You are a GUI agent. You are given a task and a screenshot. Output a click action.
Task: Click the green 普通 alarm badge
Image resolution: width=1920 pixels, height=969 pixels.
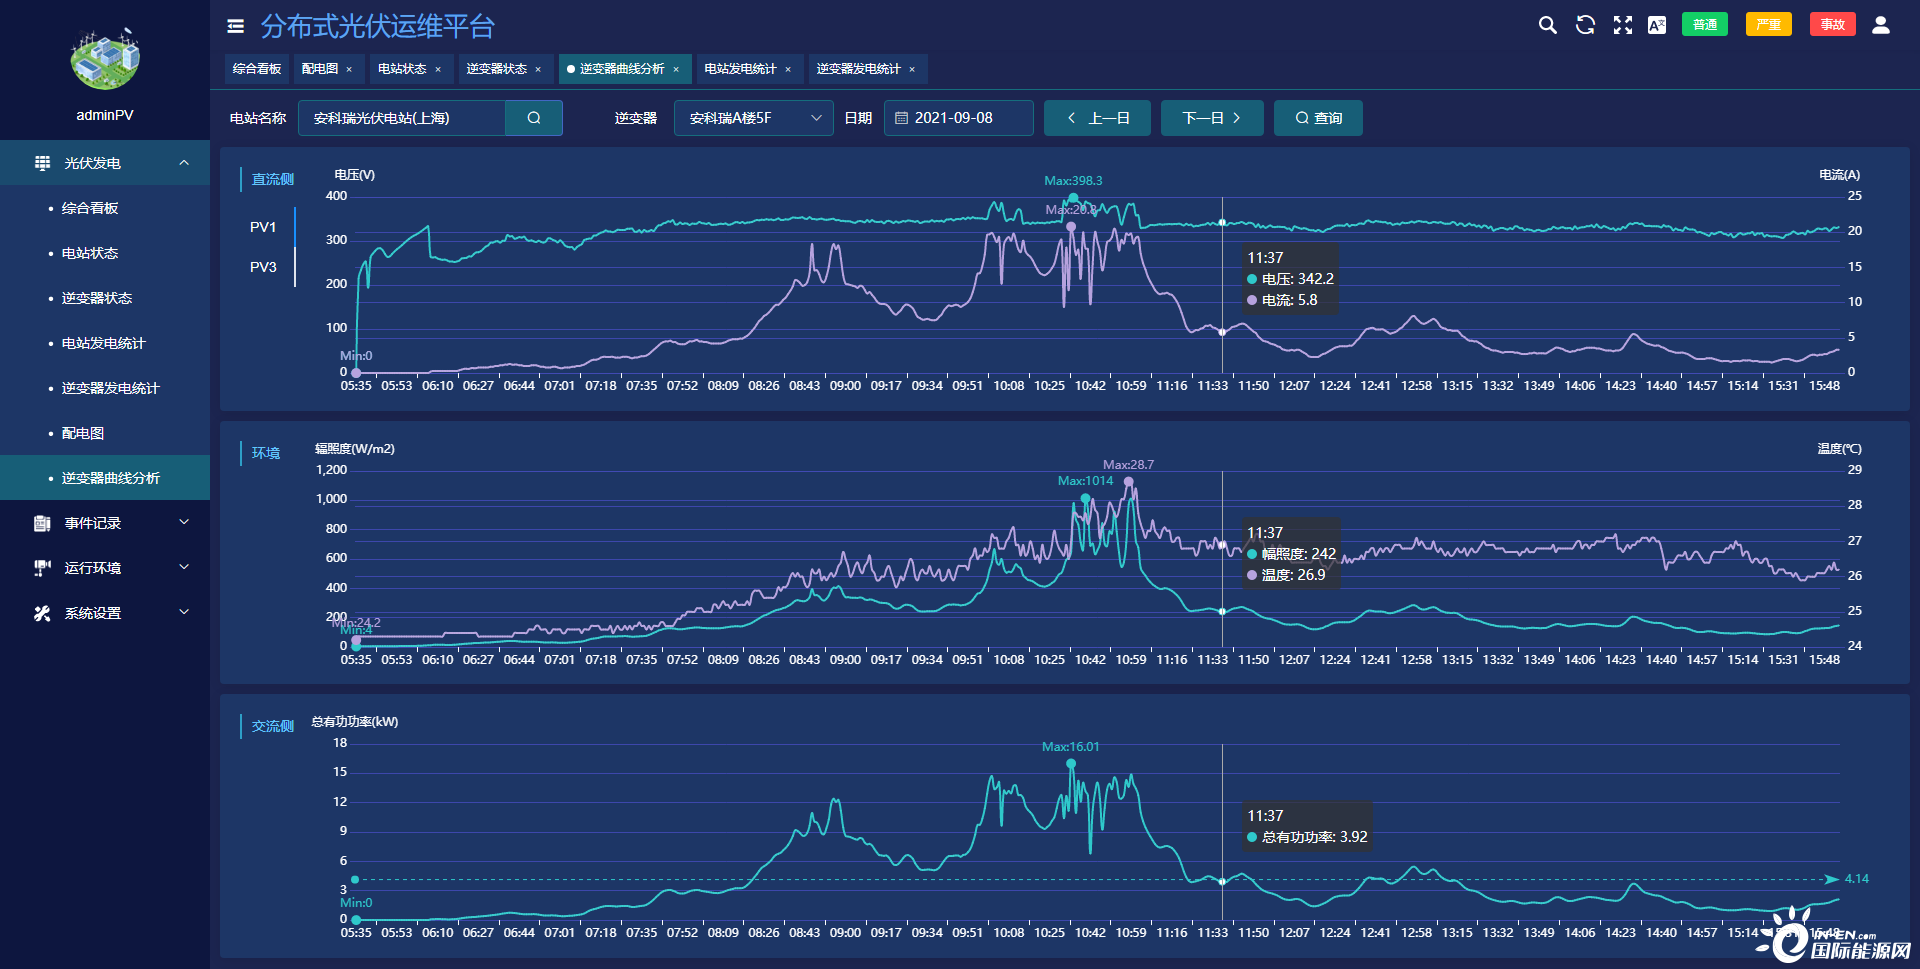click(1704, 25)
